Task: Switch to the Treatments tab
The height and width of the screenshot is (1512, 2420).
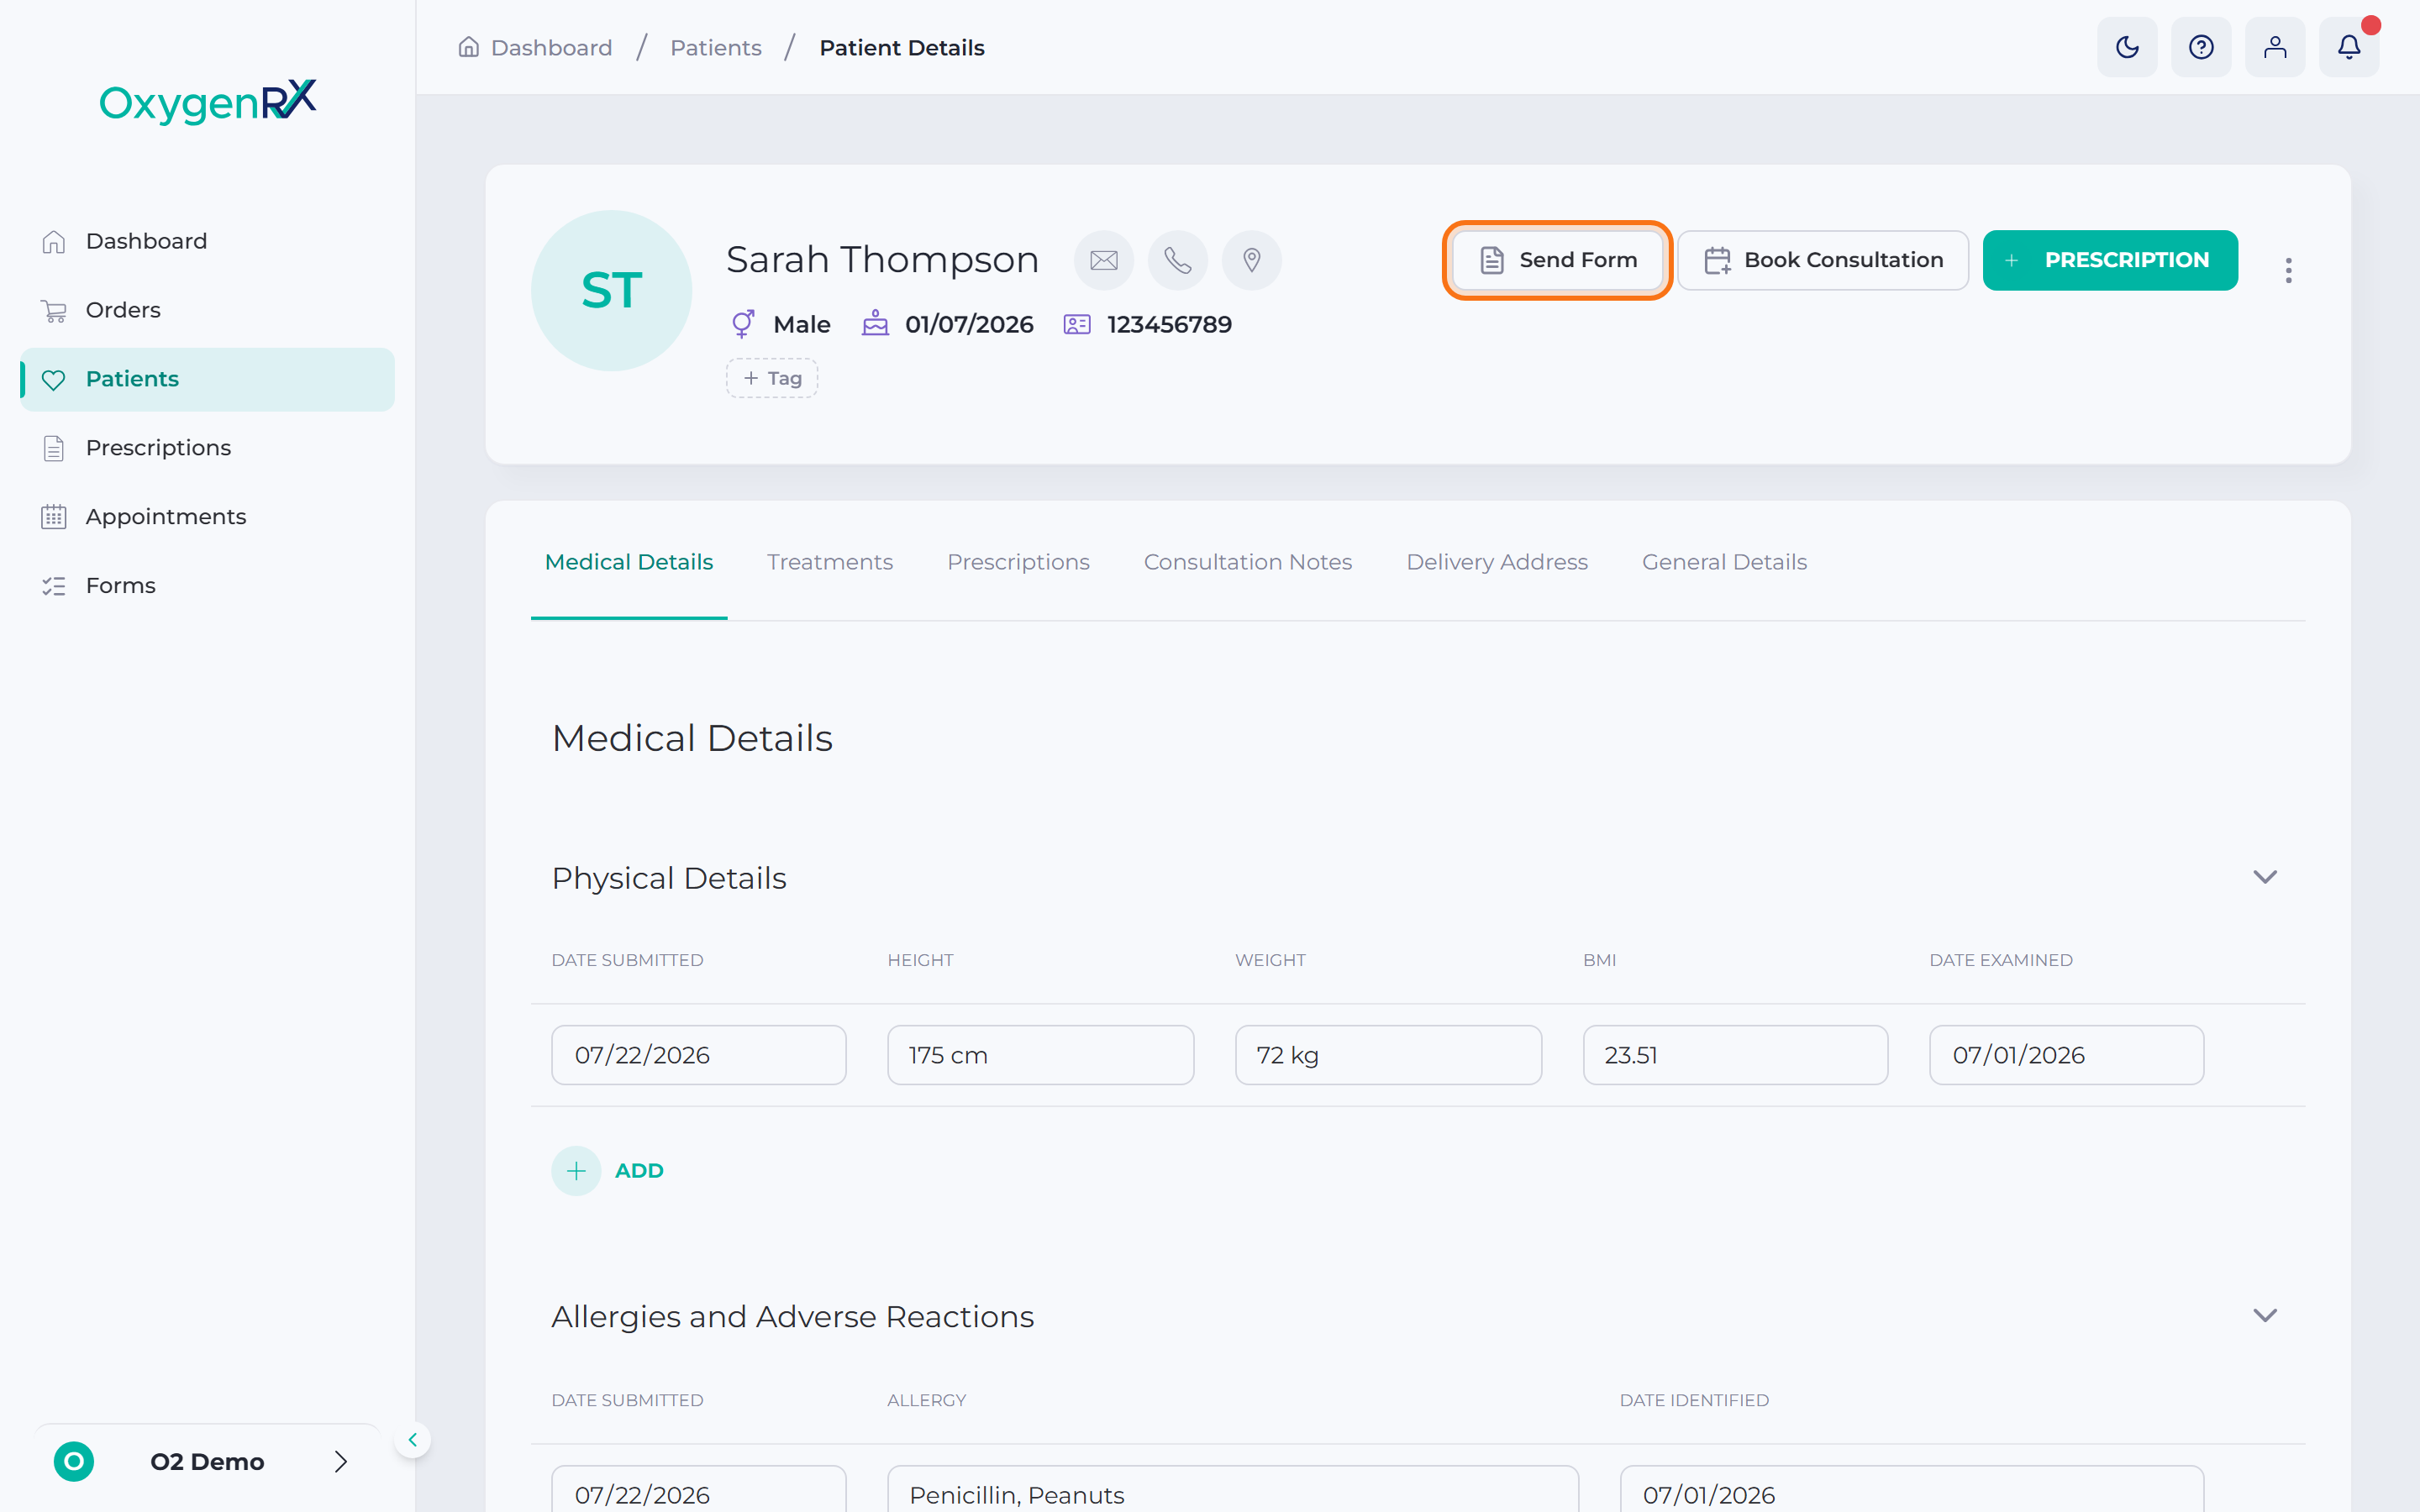Action: 830,562
